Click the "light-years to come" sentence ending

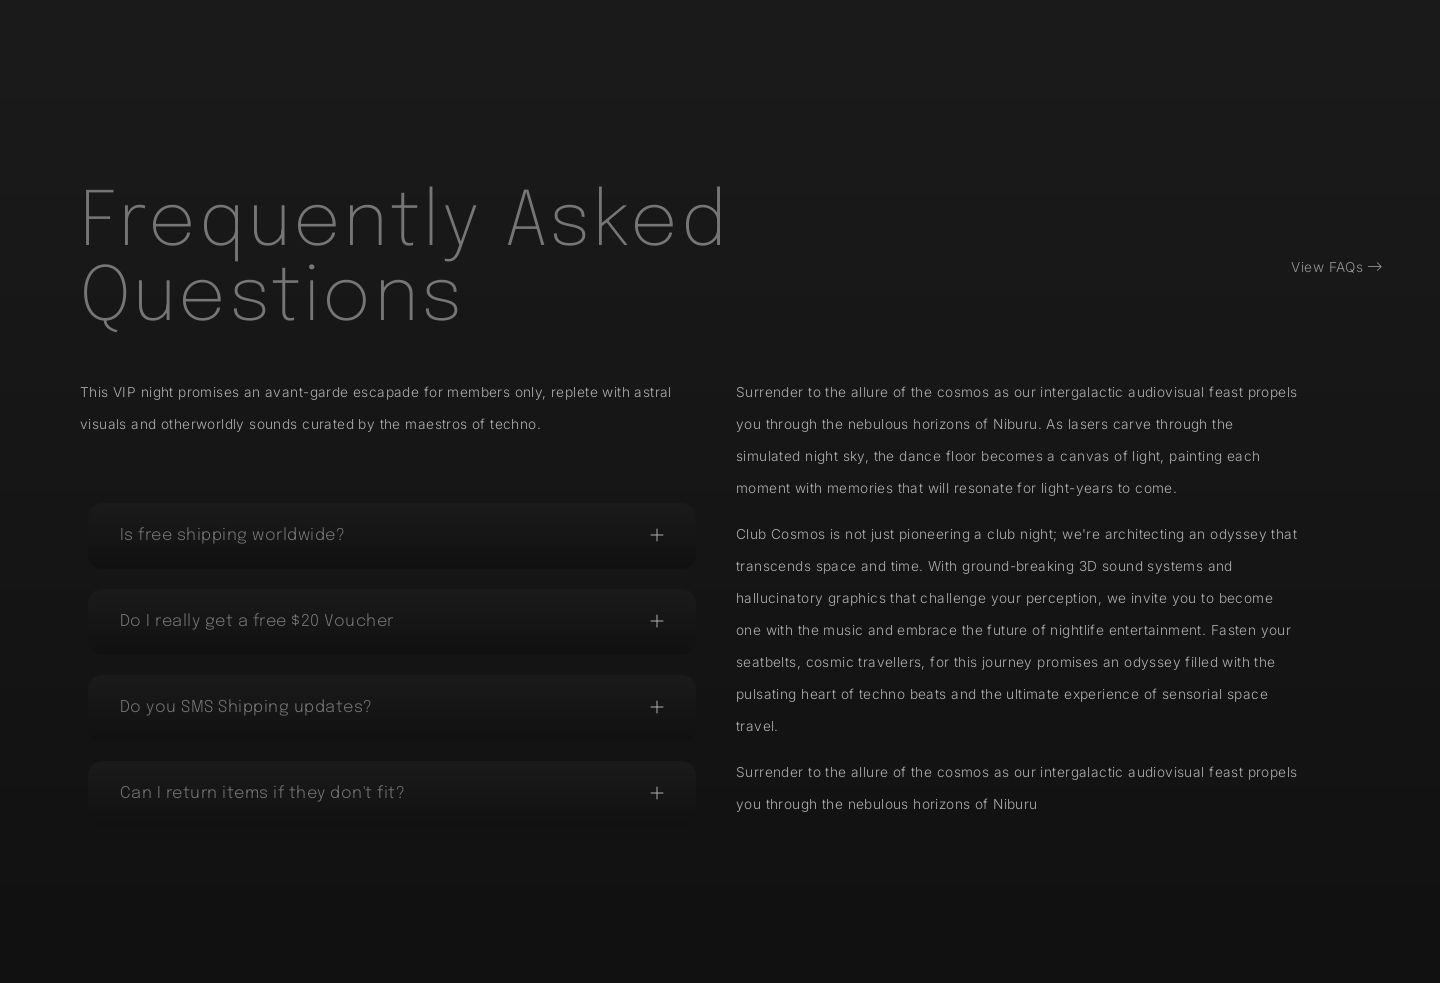click(1107, 488)
